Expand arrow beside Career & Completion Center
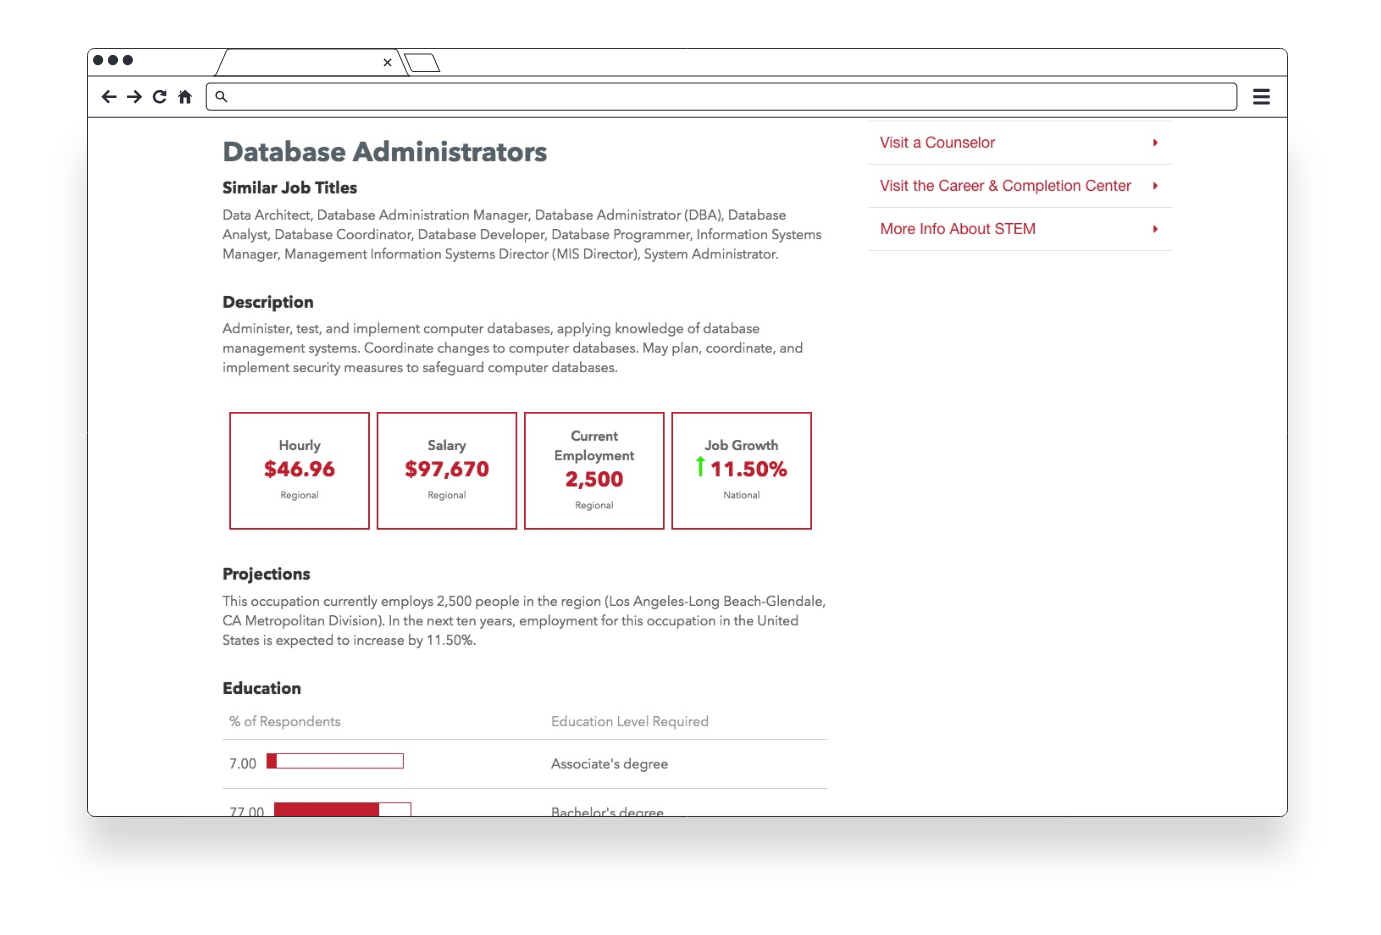The height and width of the screenshot is (935, 1381). tap(1155, 186)
